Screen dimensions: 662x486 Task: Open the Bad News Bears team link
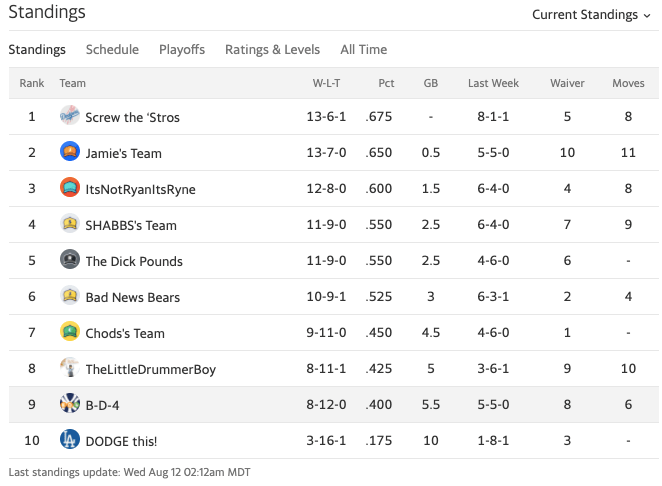coord(134,297)
